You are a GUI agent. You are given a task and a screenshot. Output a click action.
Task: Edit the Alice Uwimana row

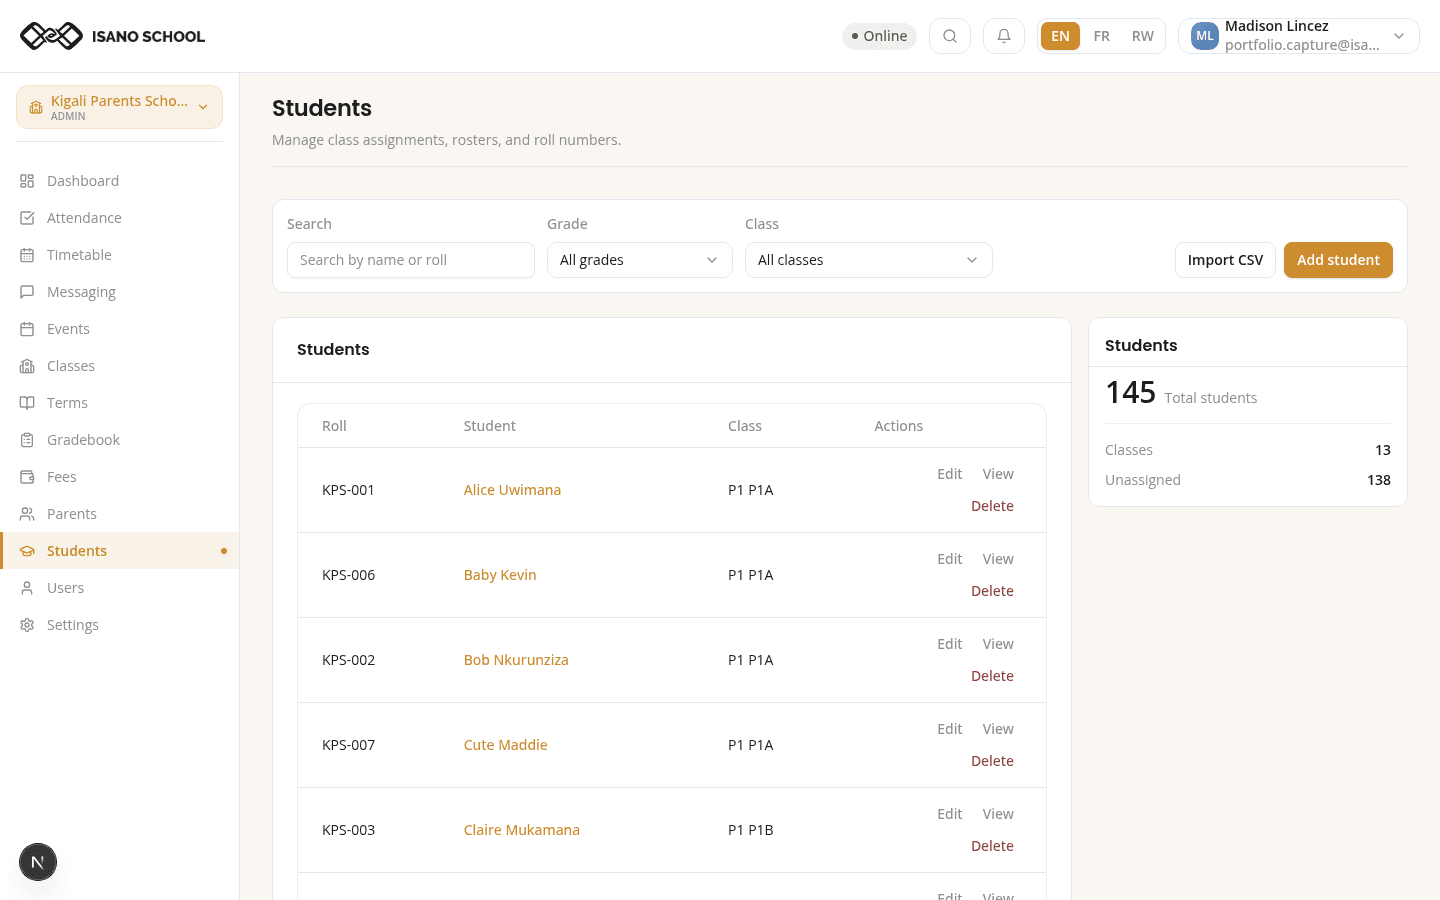pos(950,474)
